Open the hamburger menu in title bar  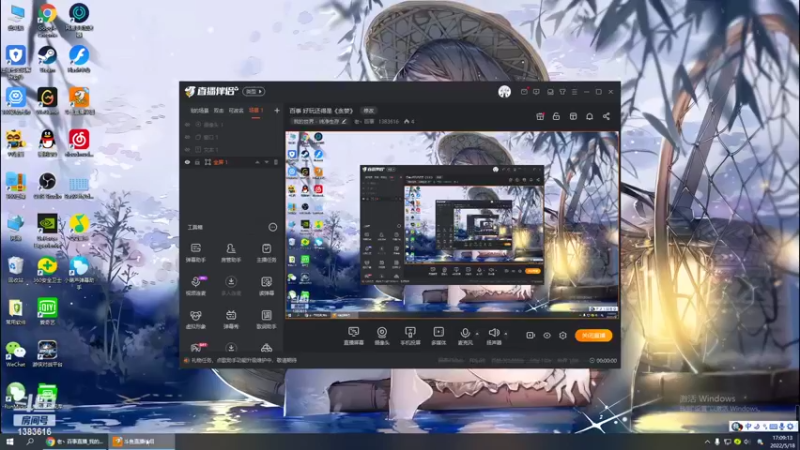[574, 92]
